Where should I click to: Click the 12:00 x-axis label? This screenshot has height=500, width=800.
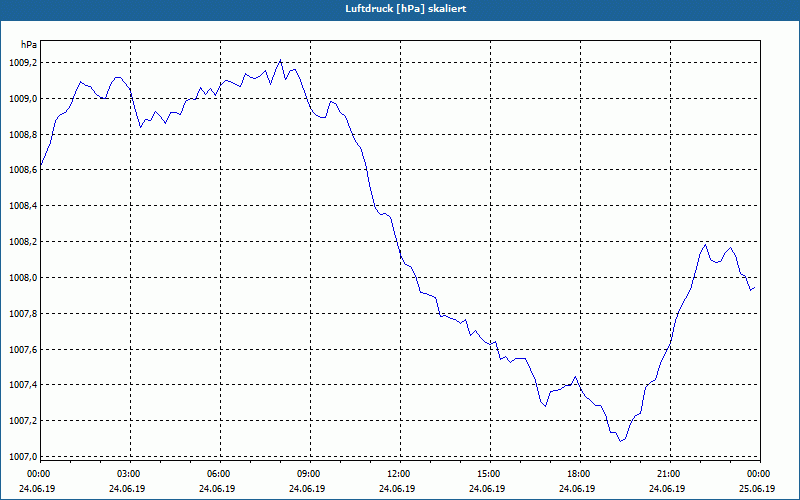pos(399,474)
